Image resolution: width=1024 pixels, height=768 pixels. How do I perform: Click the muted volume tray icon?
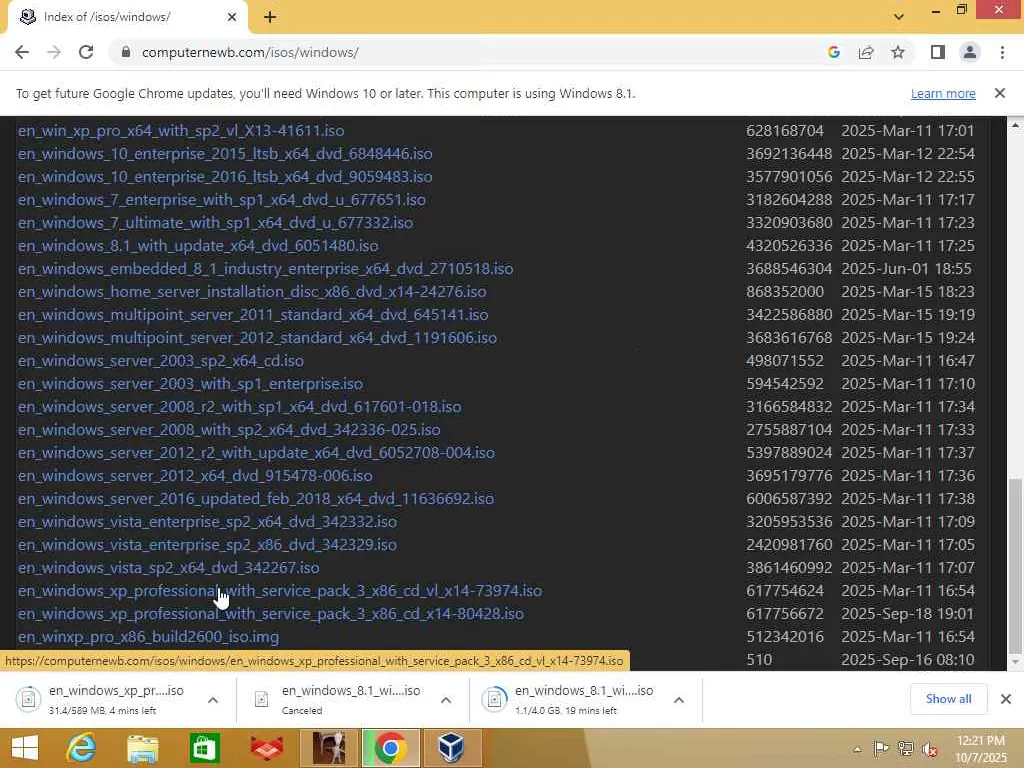pyautogui.click(x=929, y=749)
